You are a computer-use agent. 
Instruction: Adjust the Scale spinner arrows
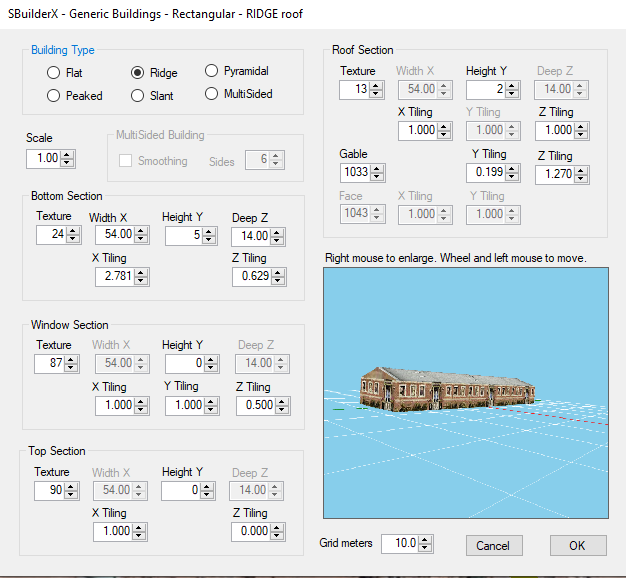67,158
